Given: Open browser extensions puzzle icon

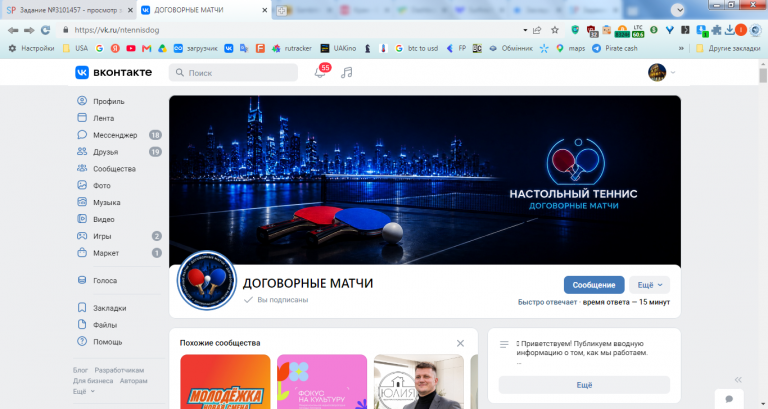Looking at the screenshot, I should pyautogui.click(x=716, y=30).
